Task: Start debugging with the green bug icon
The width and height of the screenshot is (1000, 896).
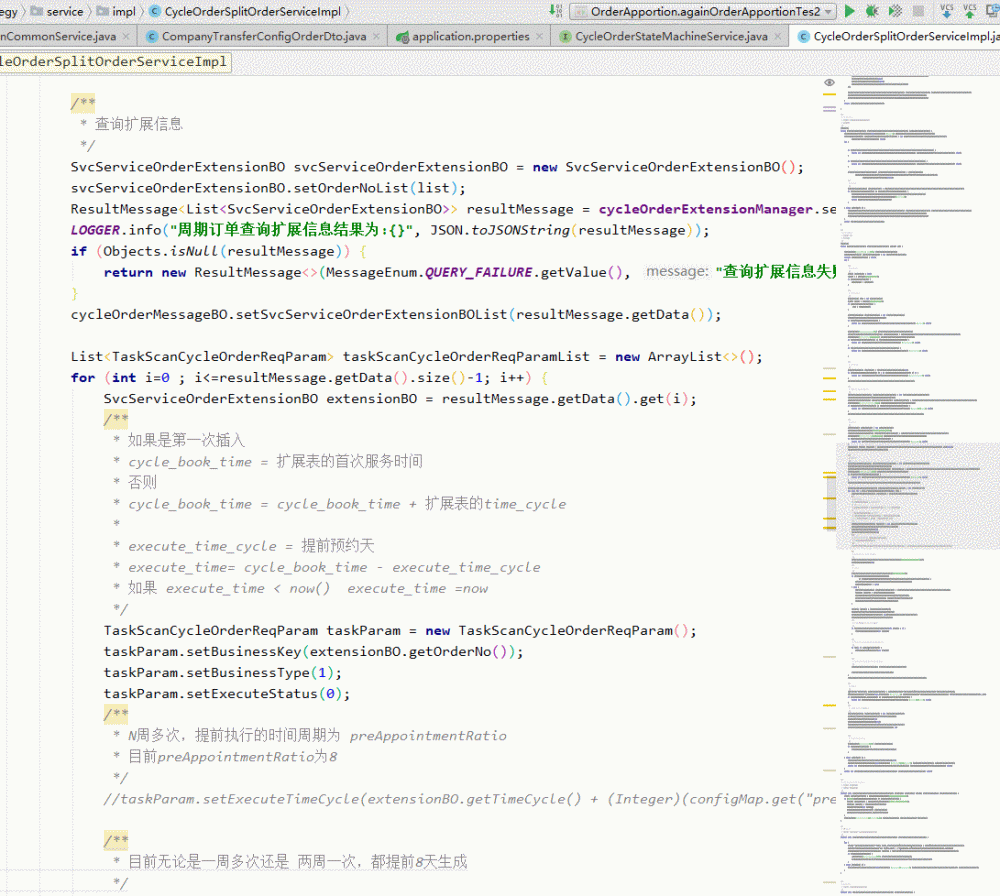Action: coord(872,10)
